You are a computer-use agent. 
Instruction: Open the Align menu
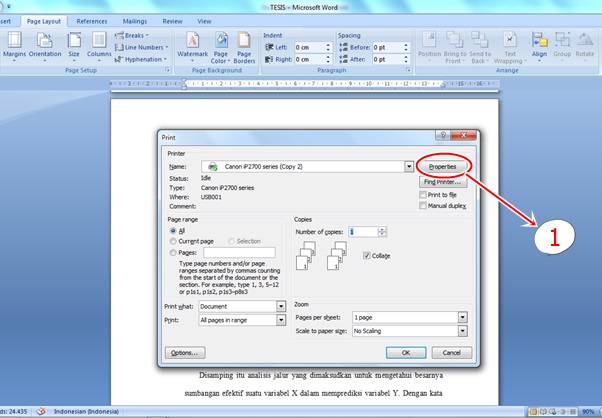(539, 47)
